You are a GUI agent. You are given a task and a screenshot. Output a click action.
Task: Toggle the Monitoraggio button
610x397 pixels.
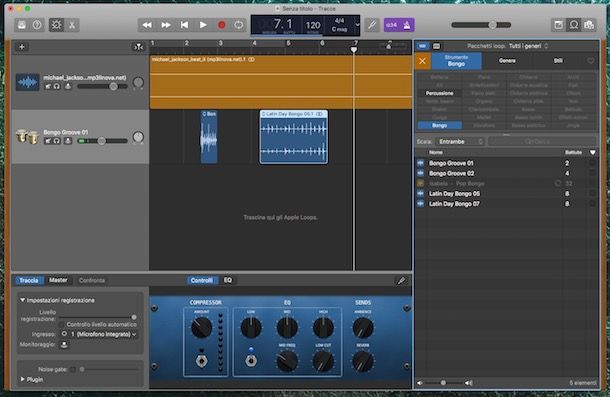tap(64, 345)
